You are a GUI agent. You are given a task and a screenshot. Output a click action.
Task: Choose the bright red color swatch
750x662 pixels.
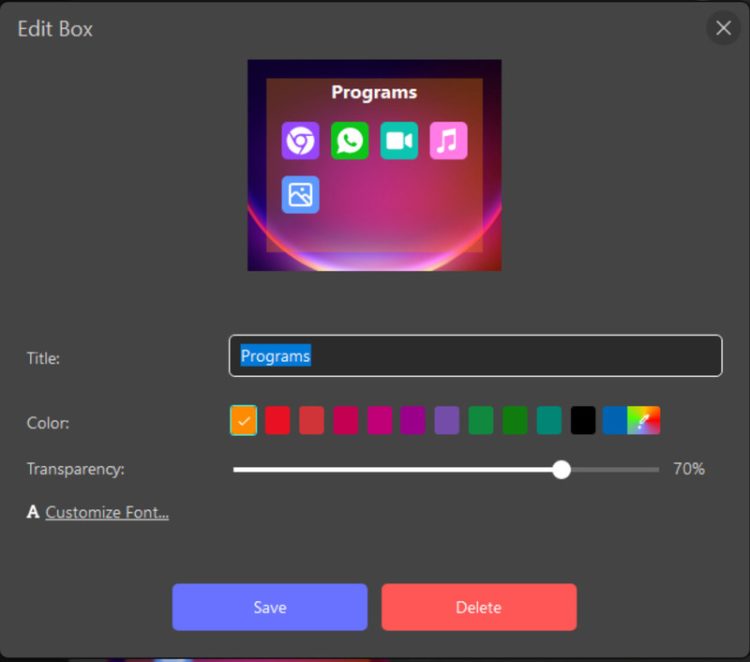click(x=277, y=421)
